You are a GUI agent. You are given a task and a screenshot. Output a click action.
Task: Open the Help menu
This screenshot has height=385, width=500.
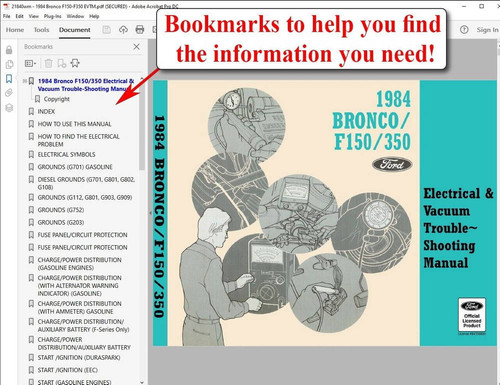click(x=94, y=16)
